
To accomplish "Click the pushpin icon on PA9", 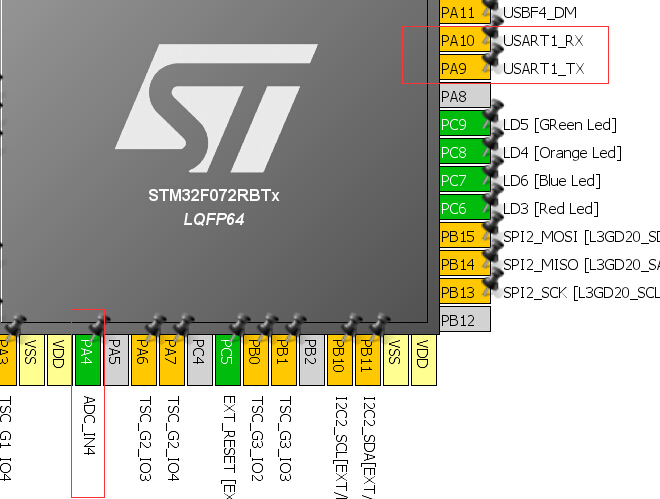I will [491, 59].
